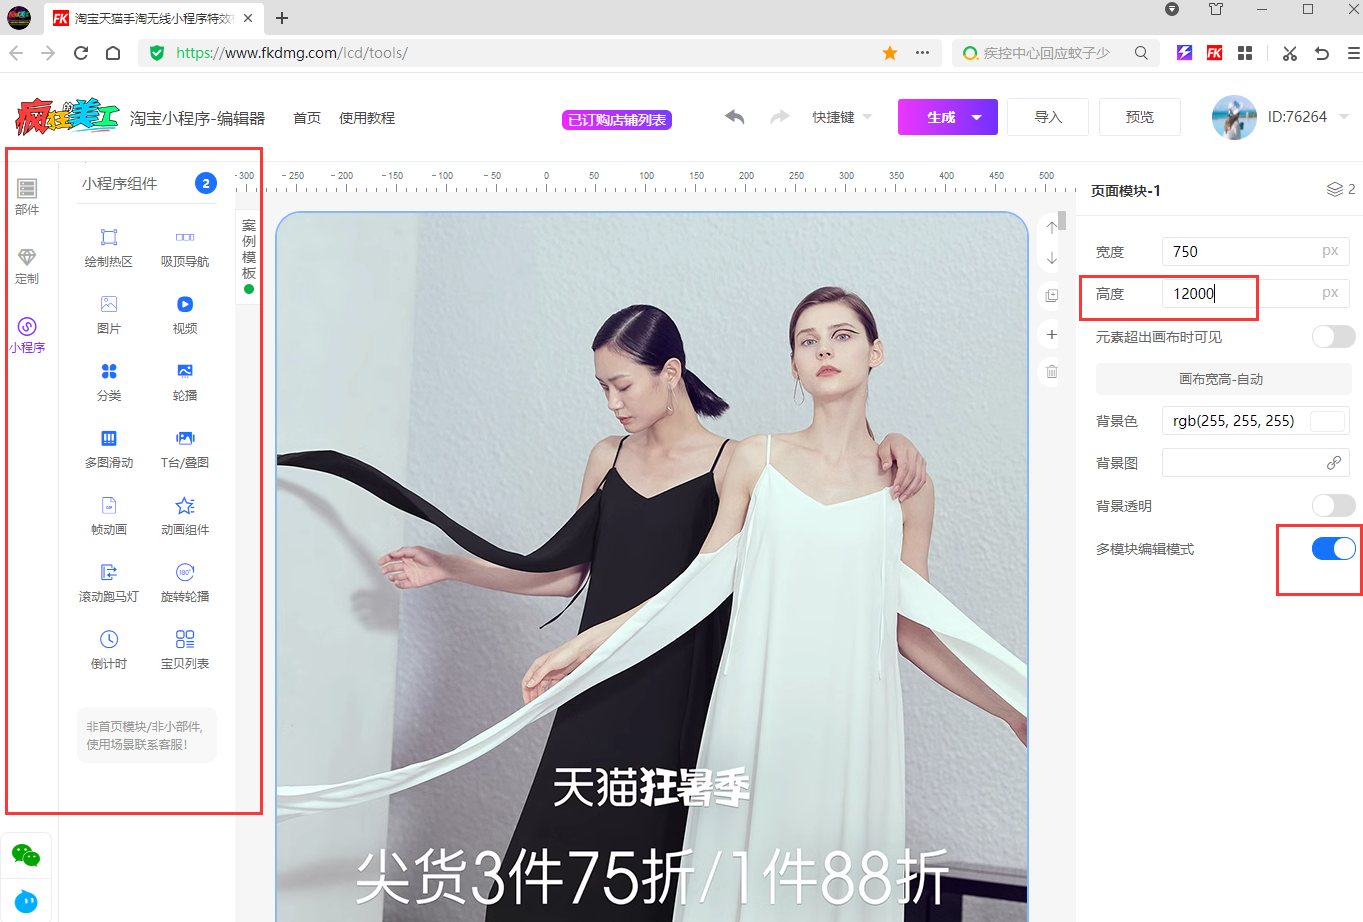This screenshot has height=922, width=1363.
Task: Open the address bar more options menu
Action: click(x=922, y=53)
